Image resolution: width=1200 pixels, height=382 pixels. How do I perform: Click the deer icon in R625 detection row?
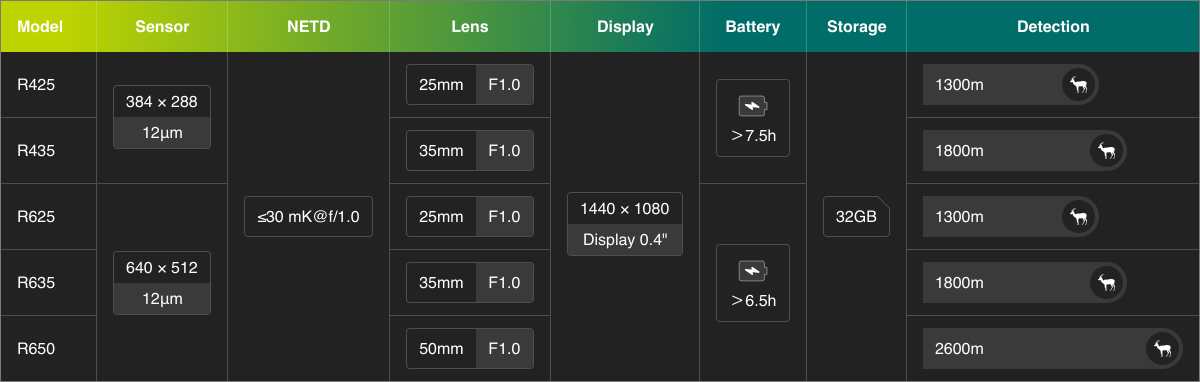pyautogui.click(x=1079, y=217)
